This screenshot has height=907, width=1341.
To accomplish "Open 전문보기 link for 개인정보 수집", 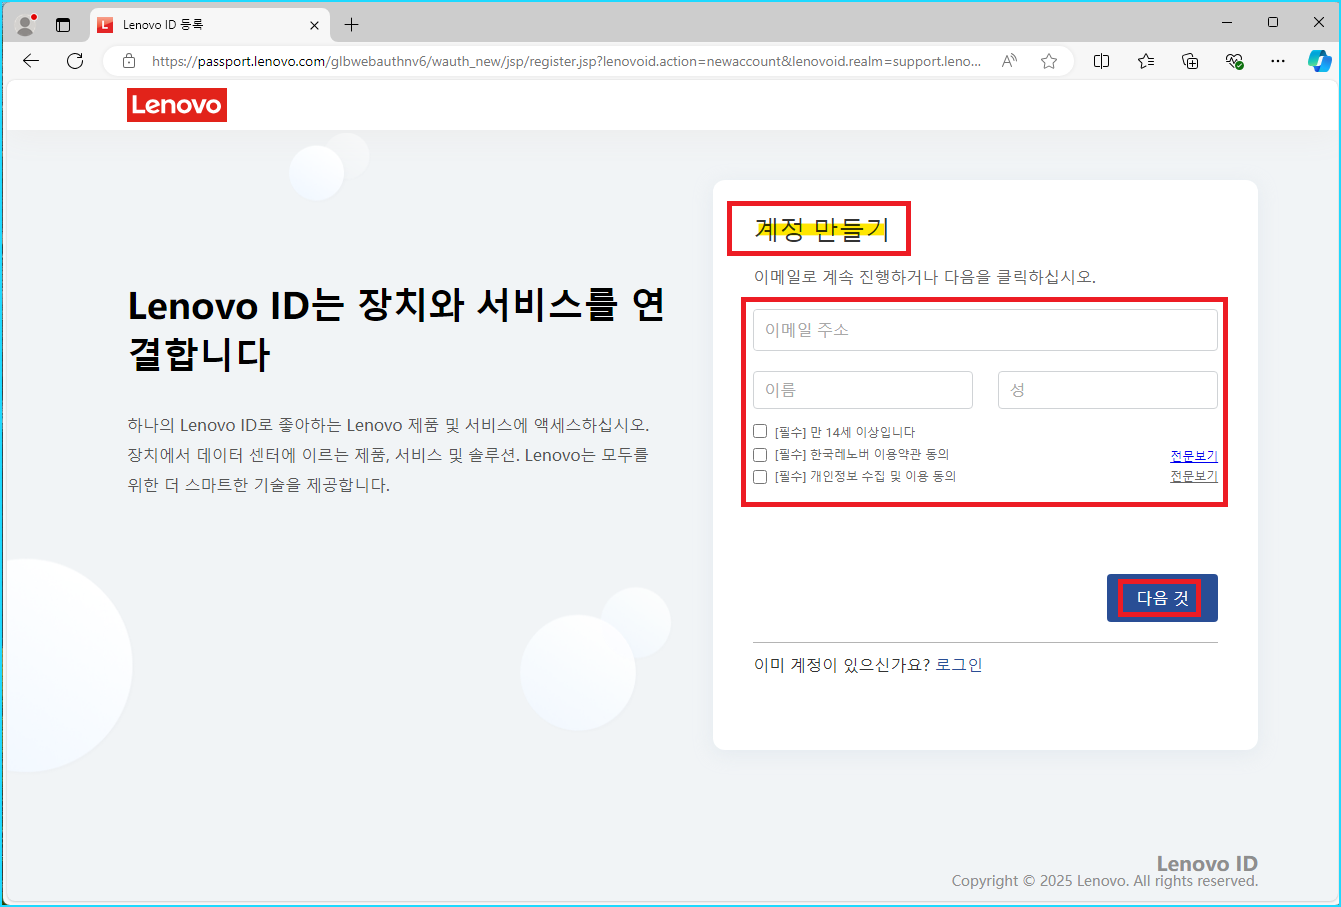I will tap(1194, 476).
